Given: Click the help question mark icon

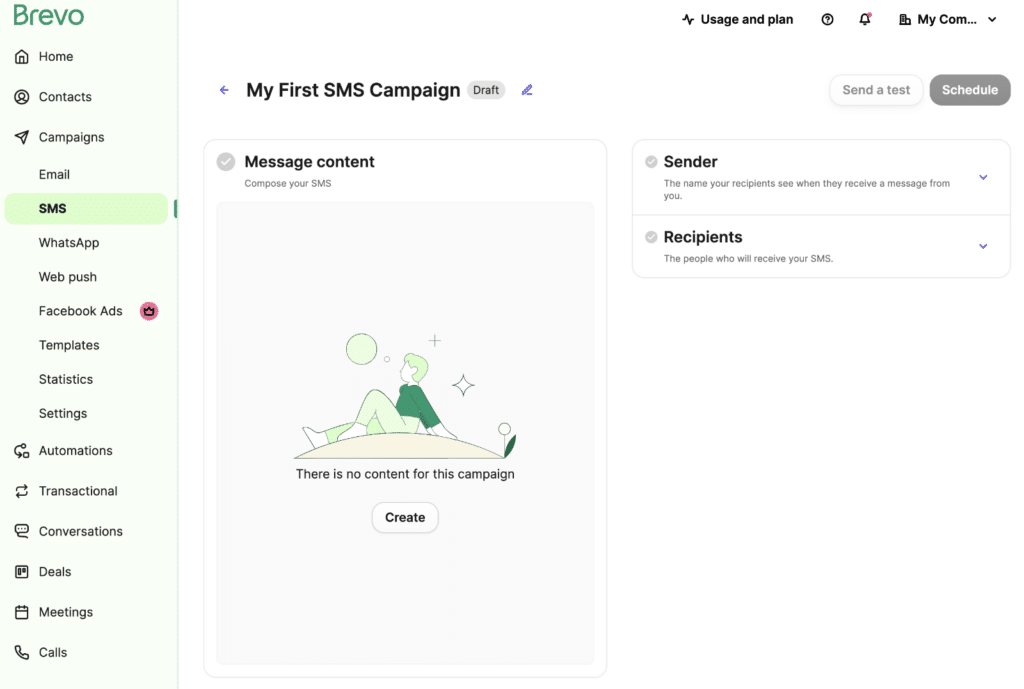Looking at the screenshot, I should 827,19.
